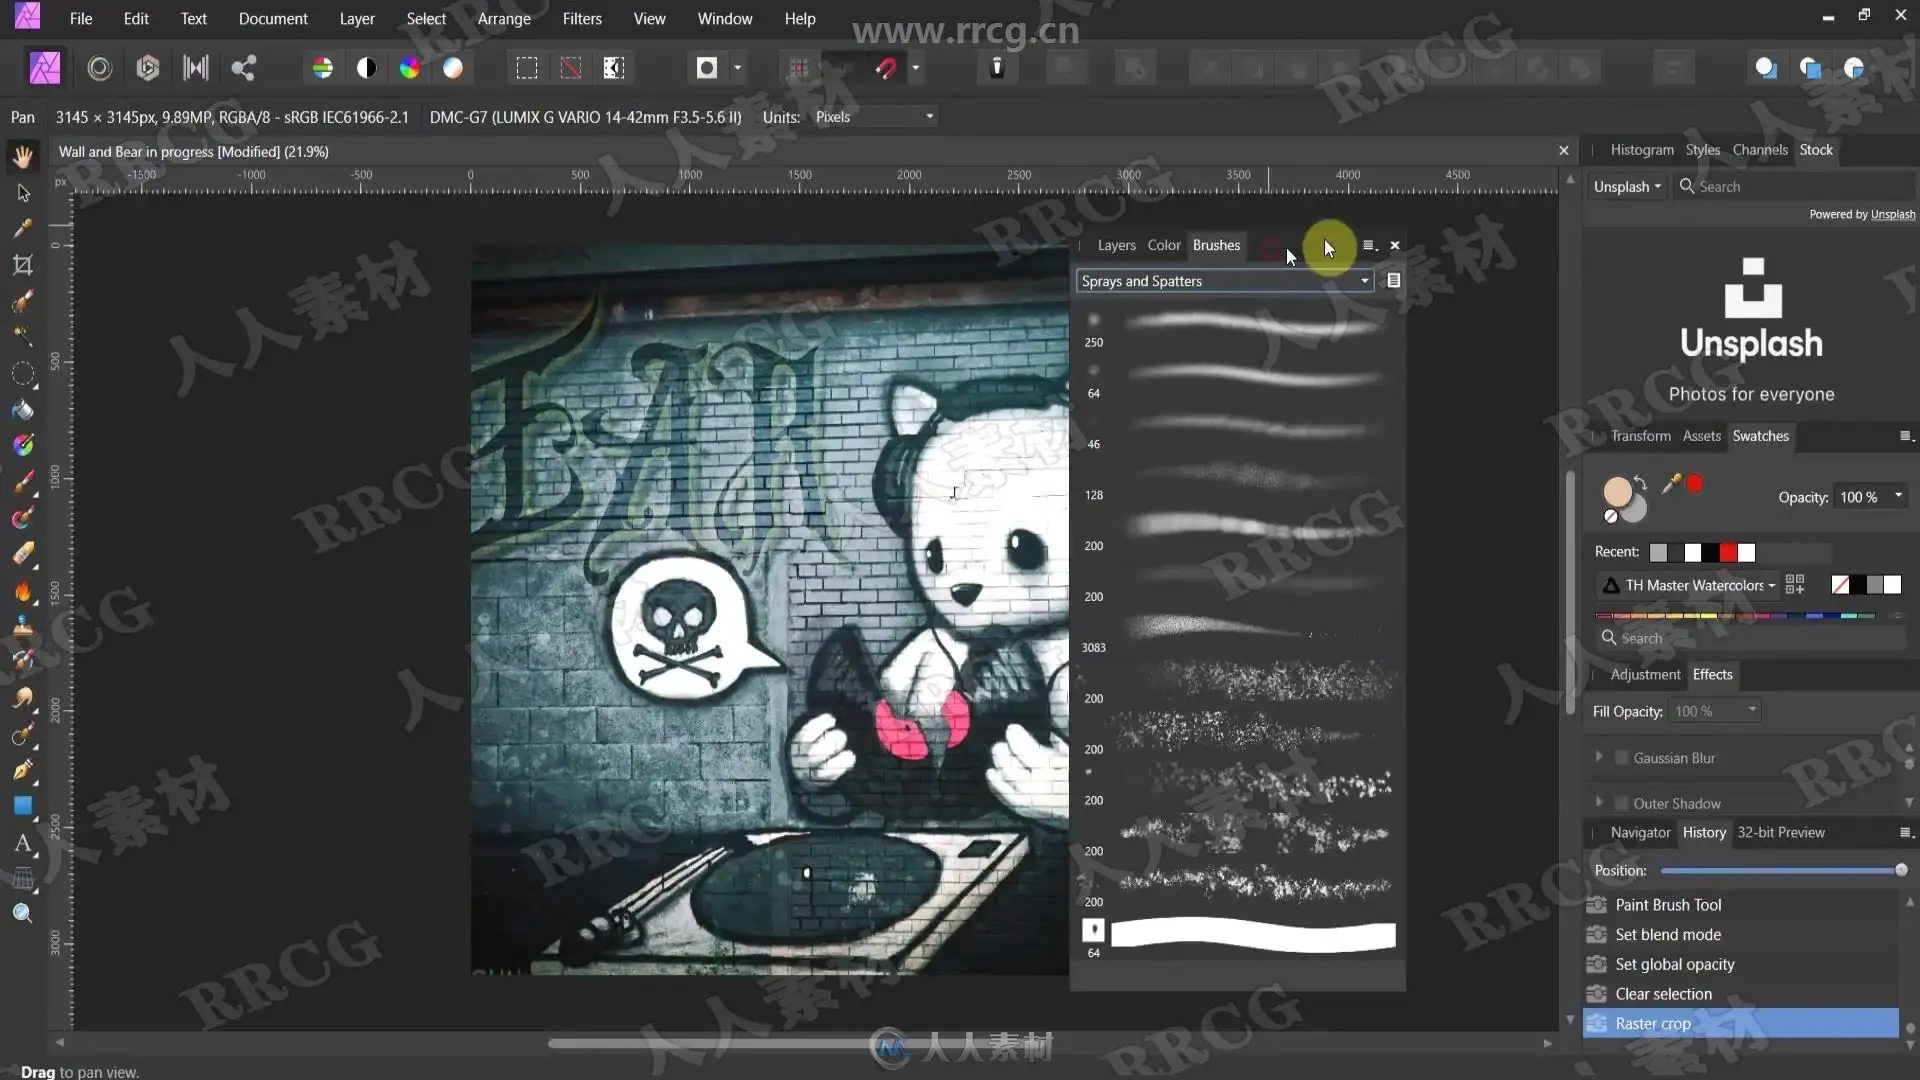This screenshot has width=1920, height=1080.
Task: Select the Pen tool
Action: click(x=23, y=770)
